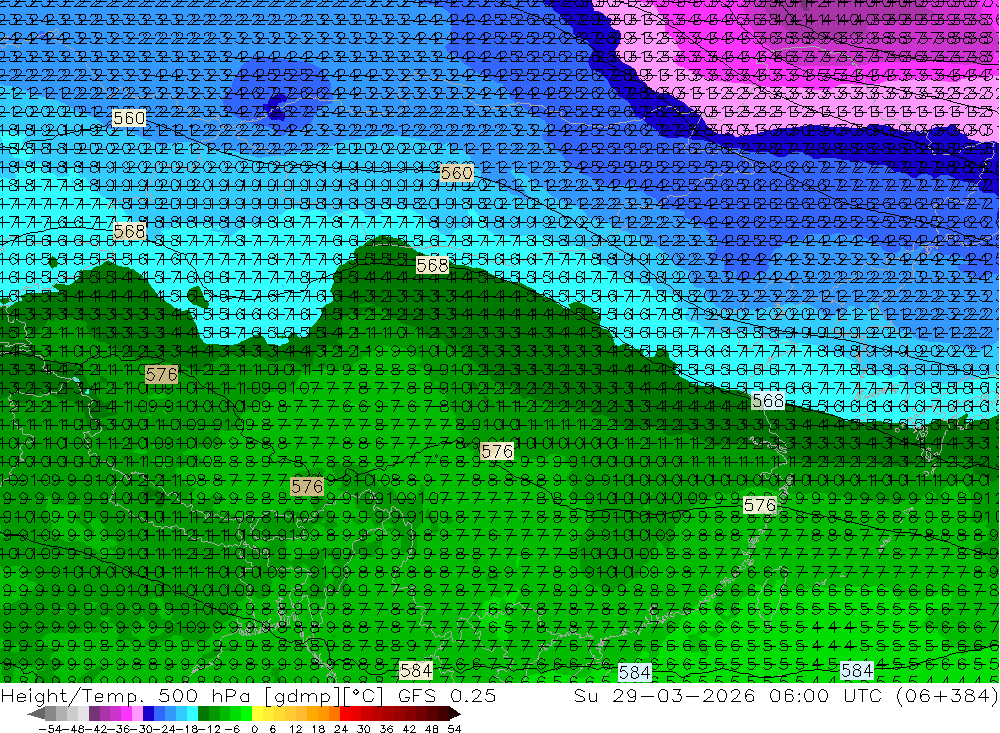Click the leftmost '560' contour label
1000x733 pixels.
(x=129, y=118)
